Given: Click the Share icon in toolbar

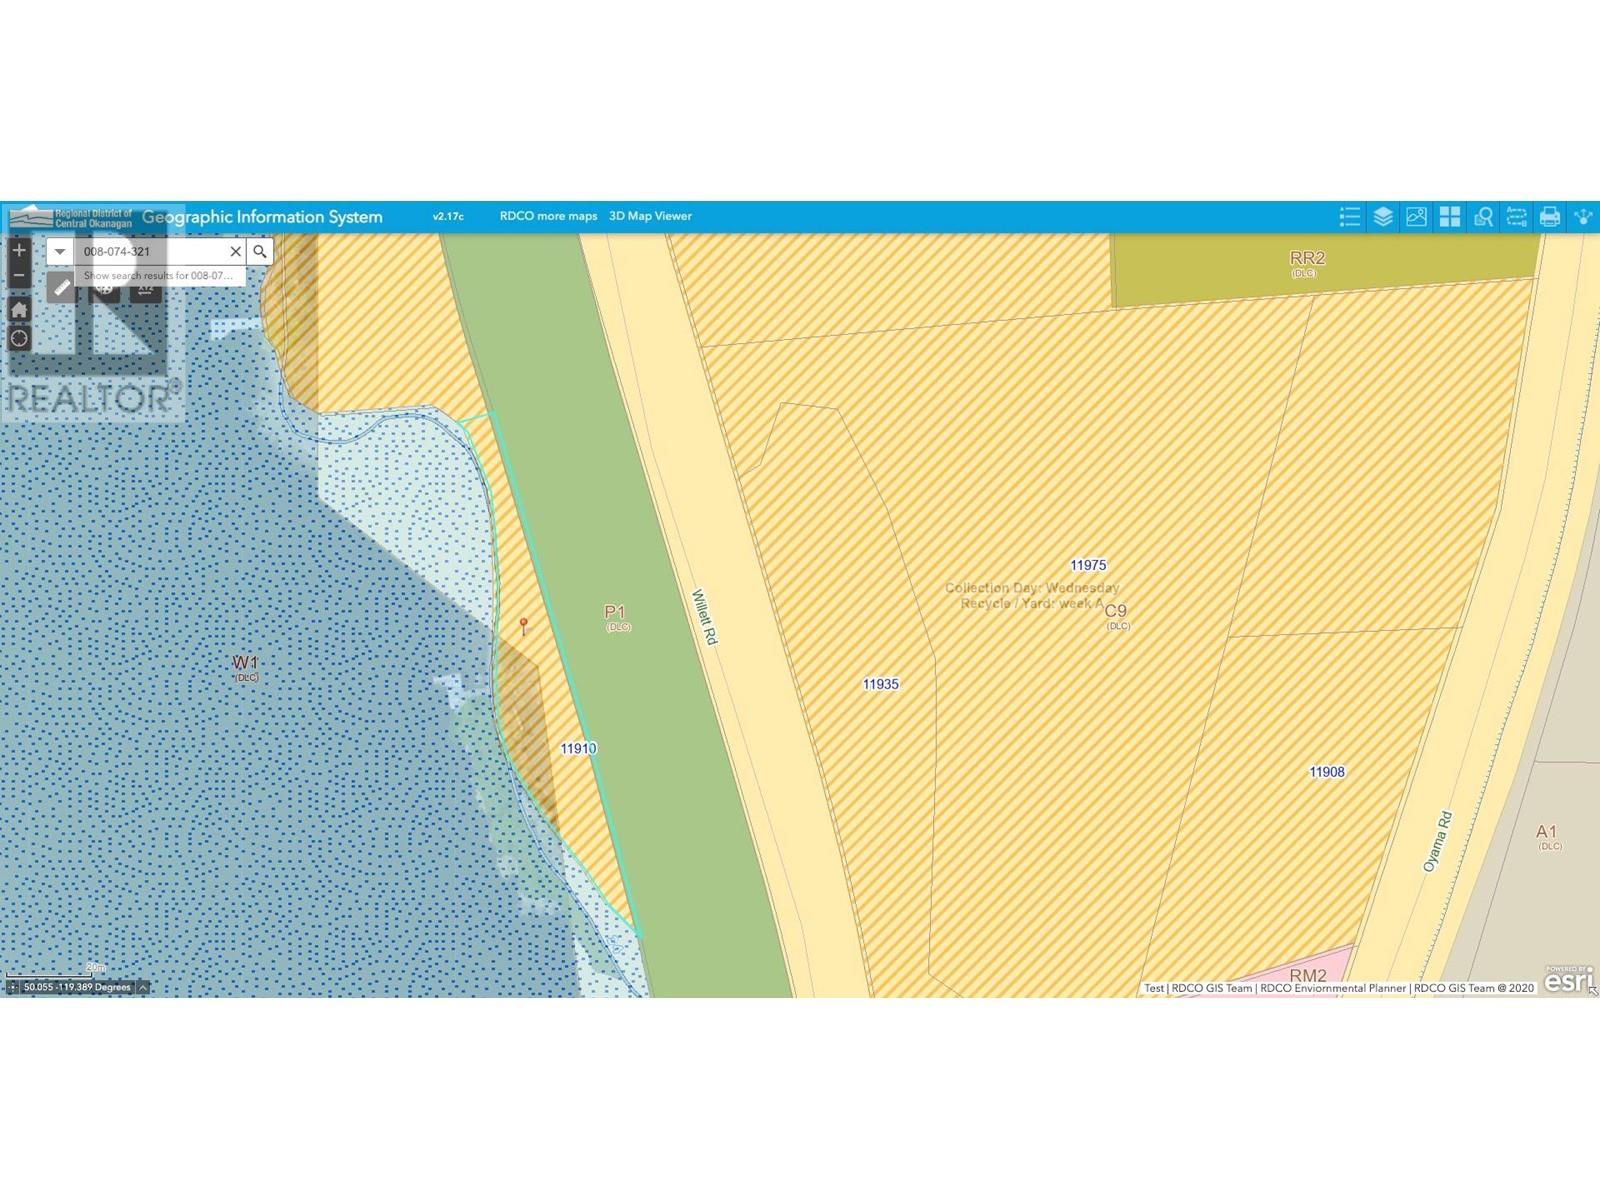Looking at the screenshot, I should (x=1583, y=217).
